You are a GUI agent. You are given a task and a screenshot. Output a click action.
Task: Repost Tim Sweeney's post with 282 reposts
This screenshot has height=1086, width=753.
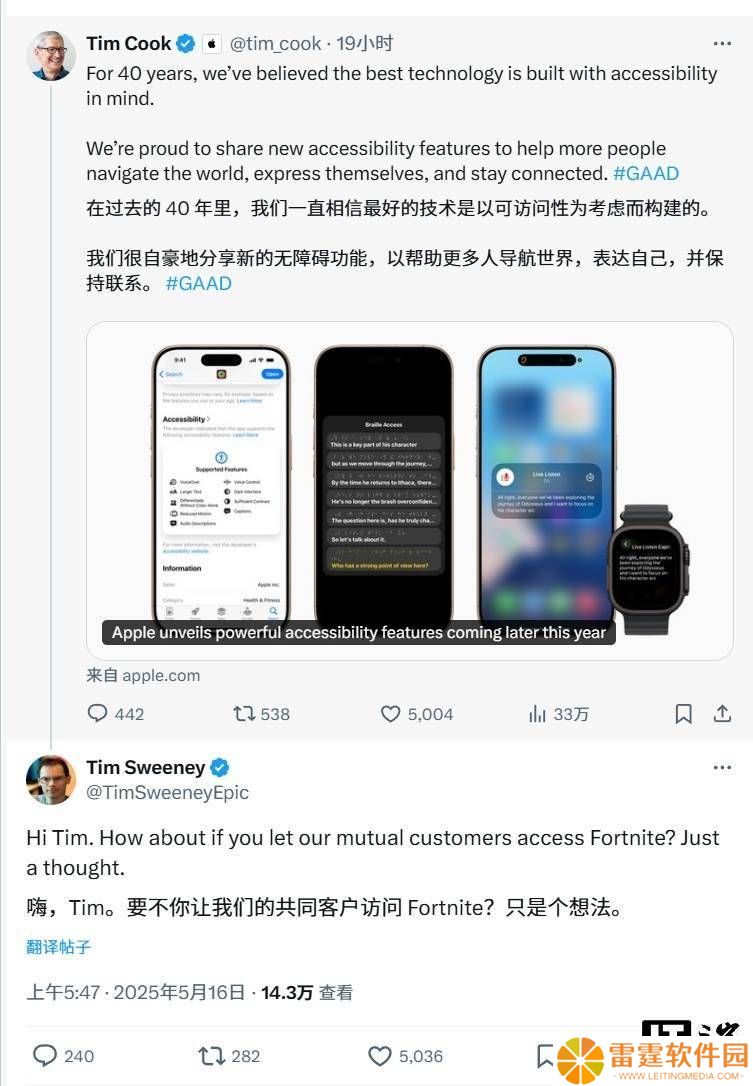(x=211, y=1056)
